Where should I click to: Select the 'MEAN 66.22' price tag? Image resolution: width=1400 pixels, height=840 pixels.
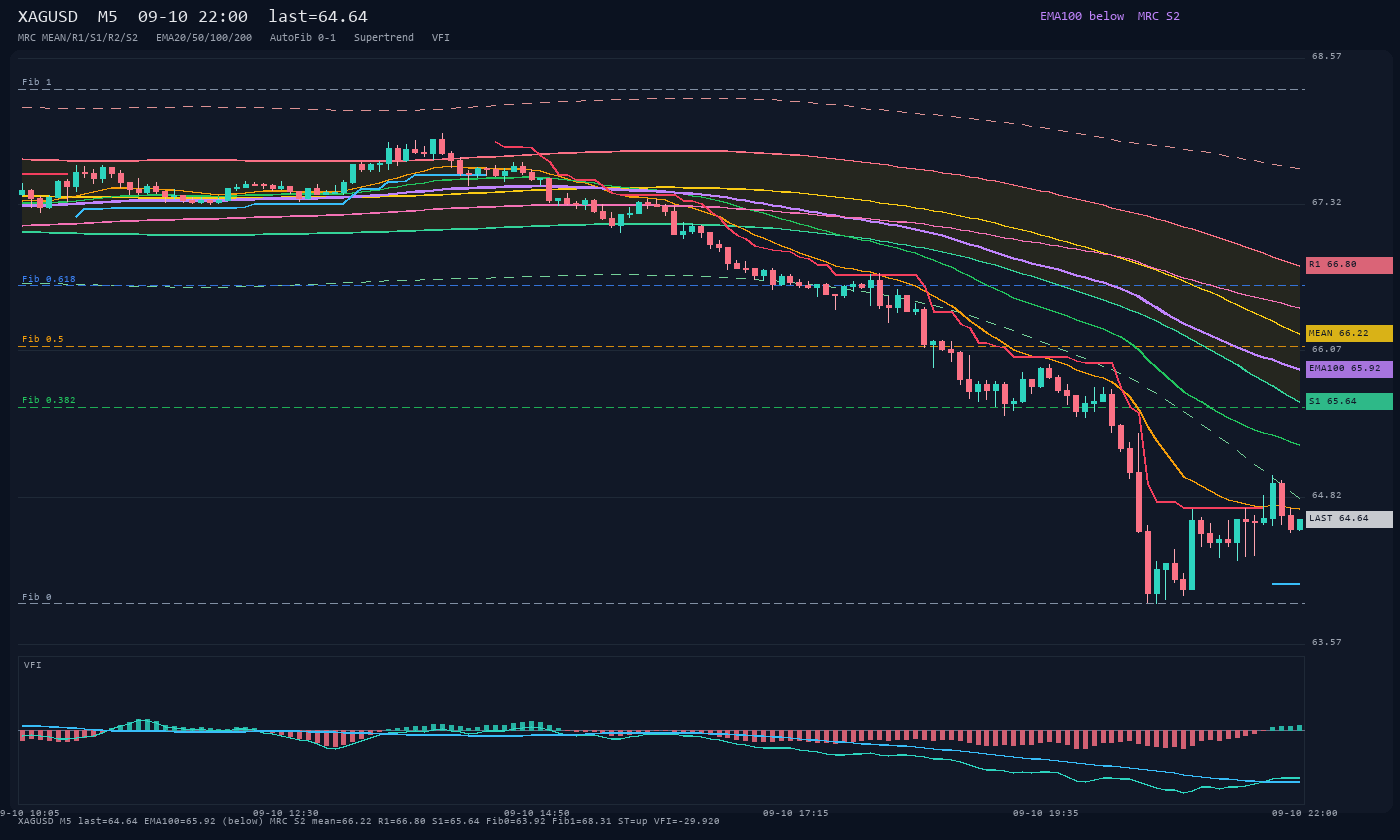pos(1349,333)
